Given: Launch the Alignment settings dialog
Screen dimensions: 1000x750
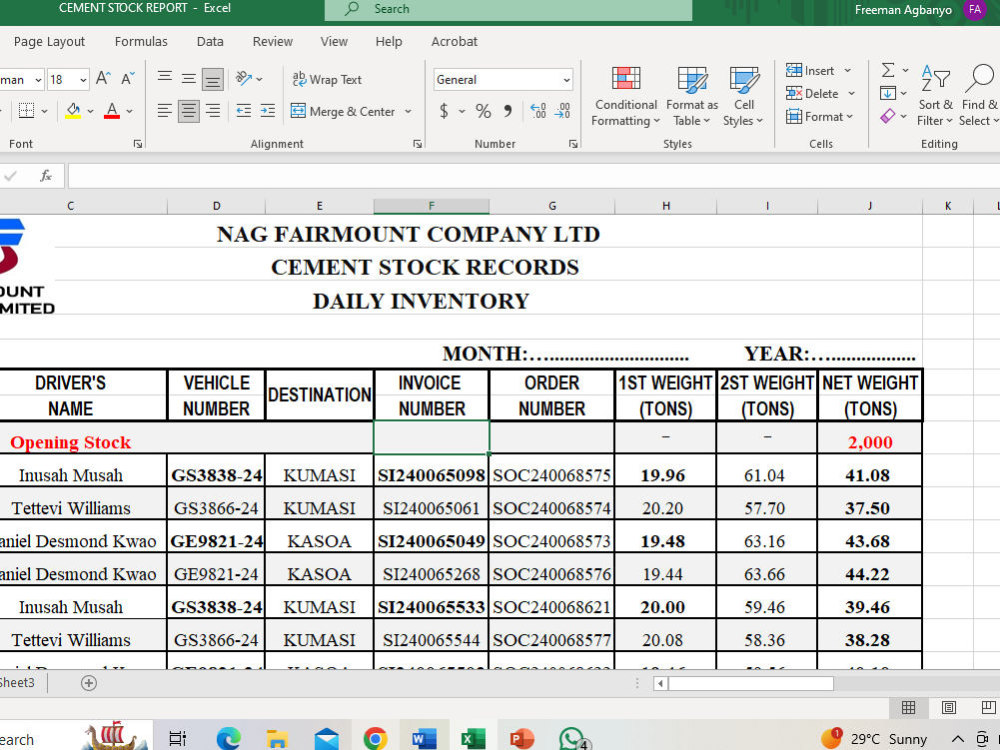Looking at the screenshot, I should (417, 144).
